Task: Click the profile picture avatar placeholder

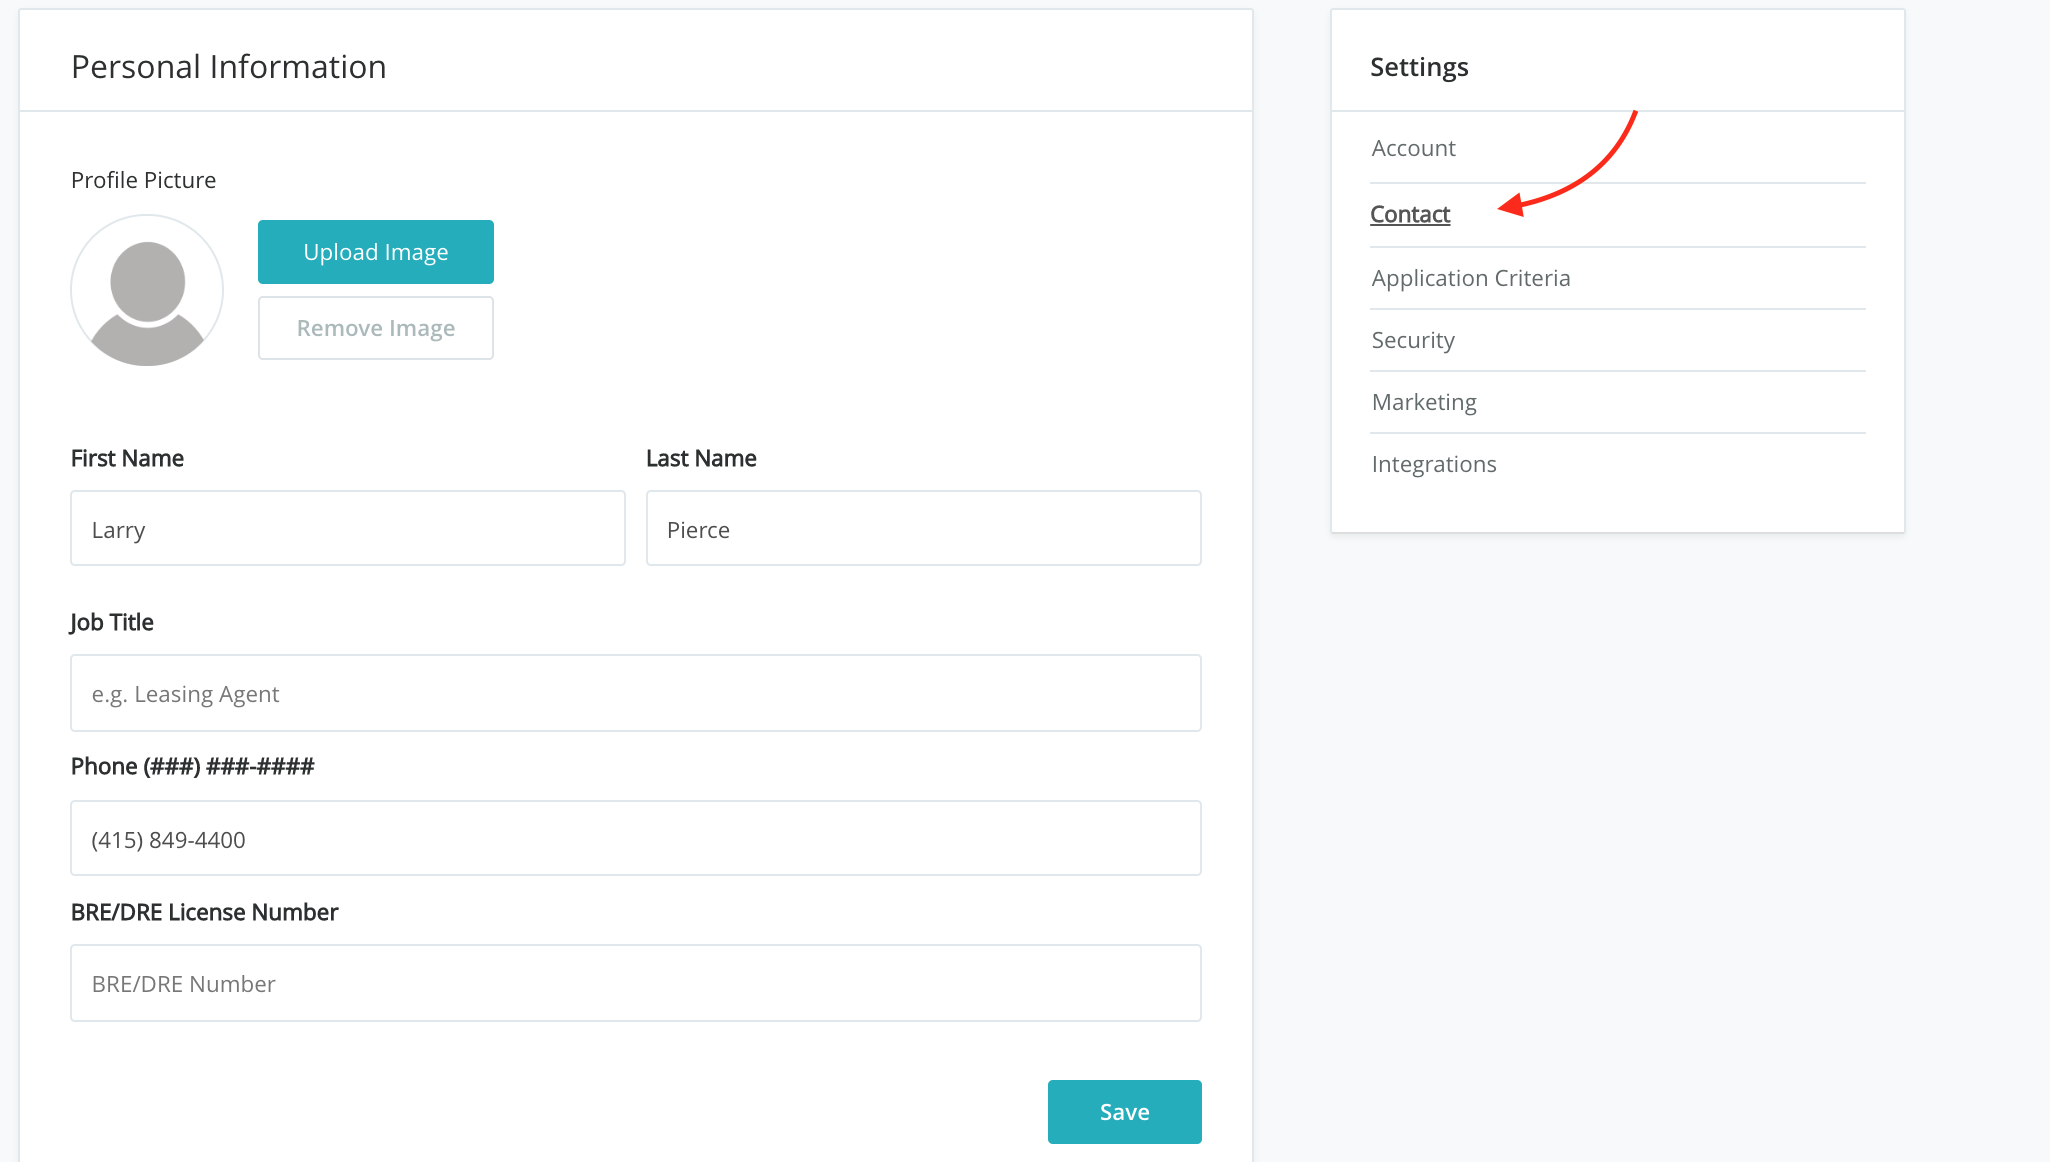Action: 147,291
